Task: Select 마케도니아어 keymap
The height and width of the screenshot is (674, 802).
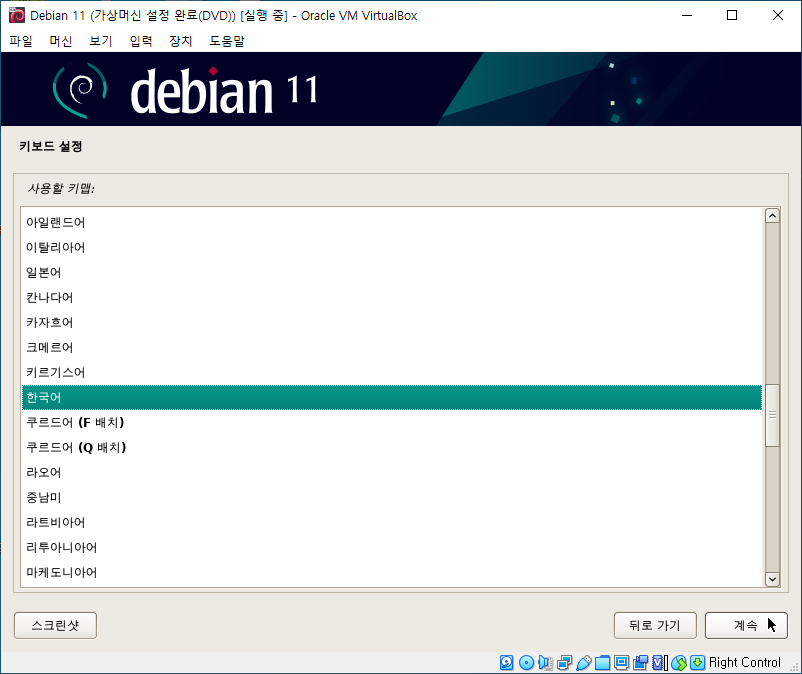Action: pos(392,573)
